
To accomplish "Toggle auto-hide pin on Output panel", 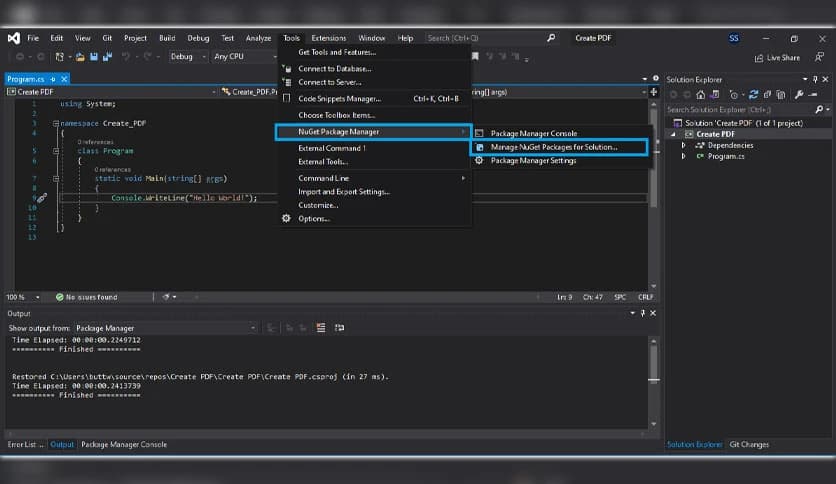I will coord(642,313).
